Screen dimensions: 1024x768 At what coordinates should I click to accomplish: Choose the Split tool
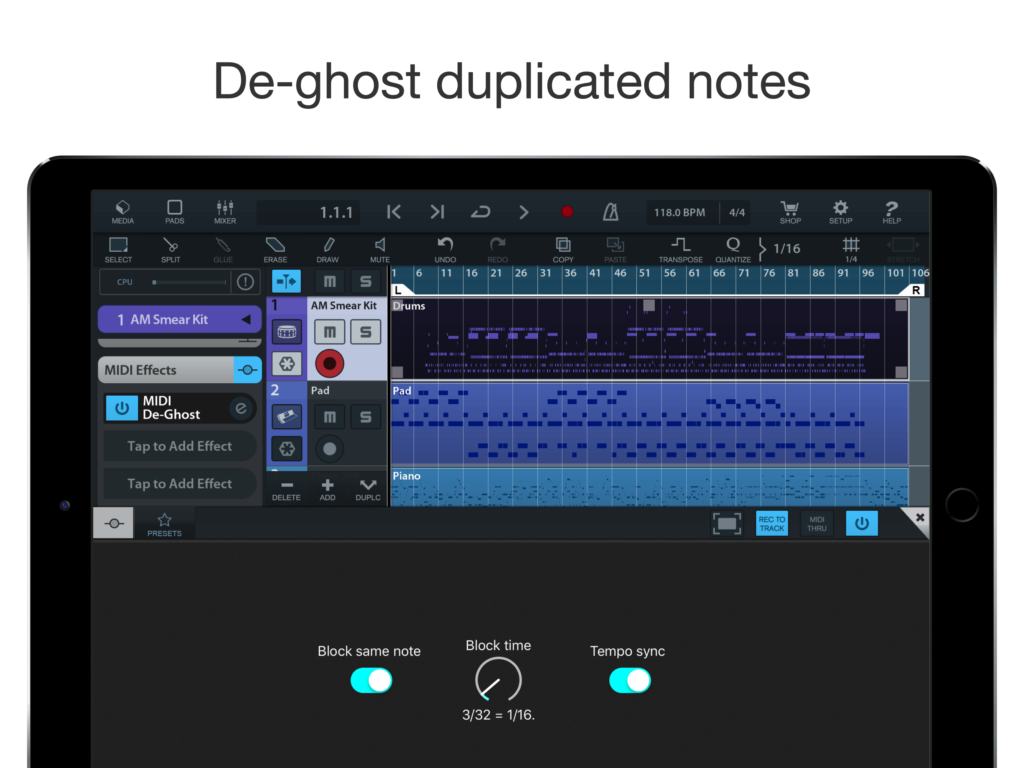tap(170, 250)
